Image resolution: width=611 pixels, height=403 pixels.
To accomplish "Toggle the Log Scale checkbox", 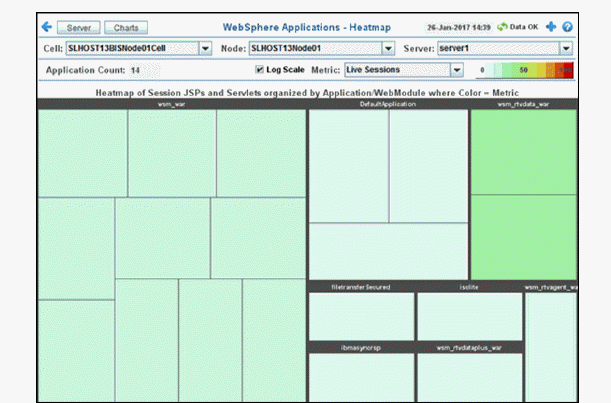I will 259,69.
